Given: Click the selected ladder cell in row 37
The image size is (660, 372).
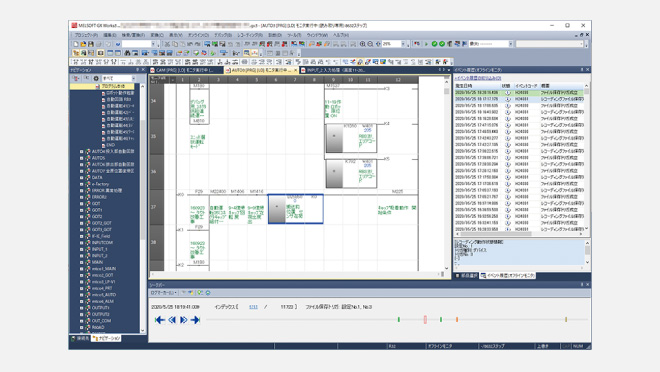Looking at the screenshot, I should (295, 209).
